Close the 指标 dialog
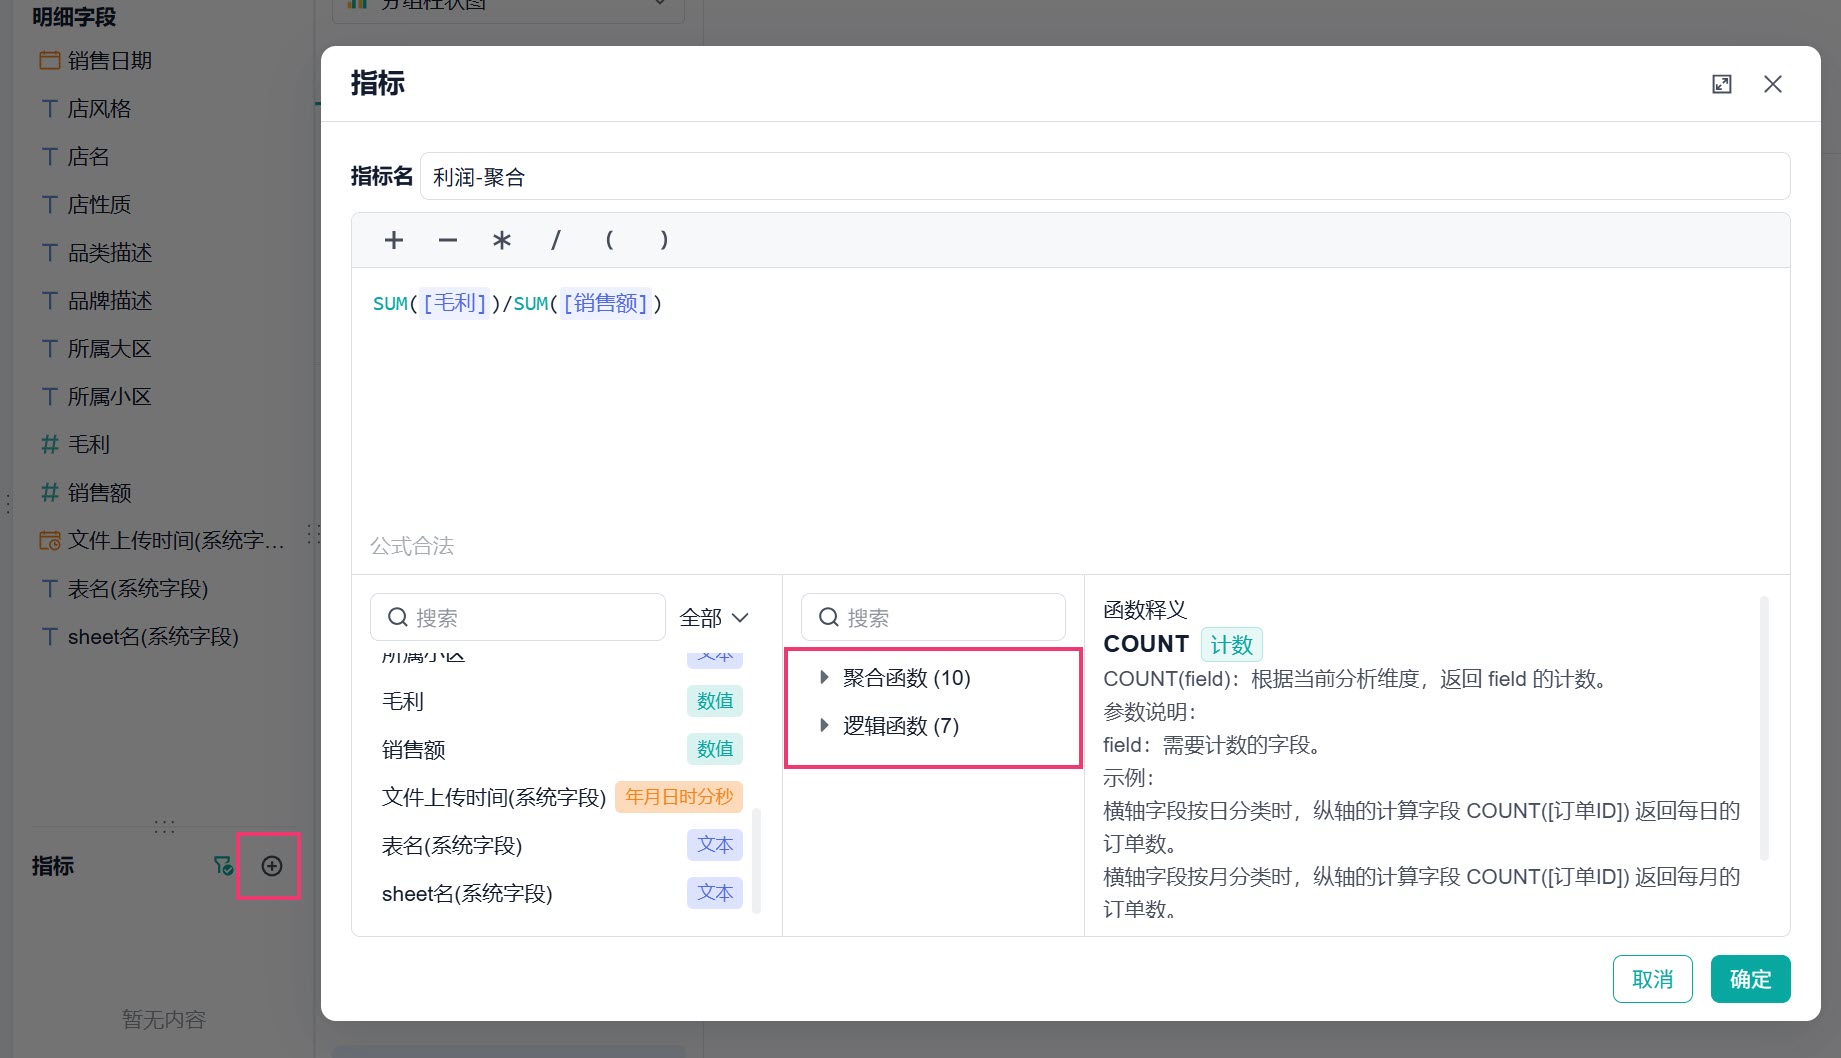Screen dimensions: 1841x1058 tap(1773, 84)
